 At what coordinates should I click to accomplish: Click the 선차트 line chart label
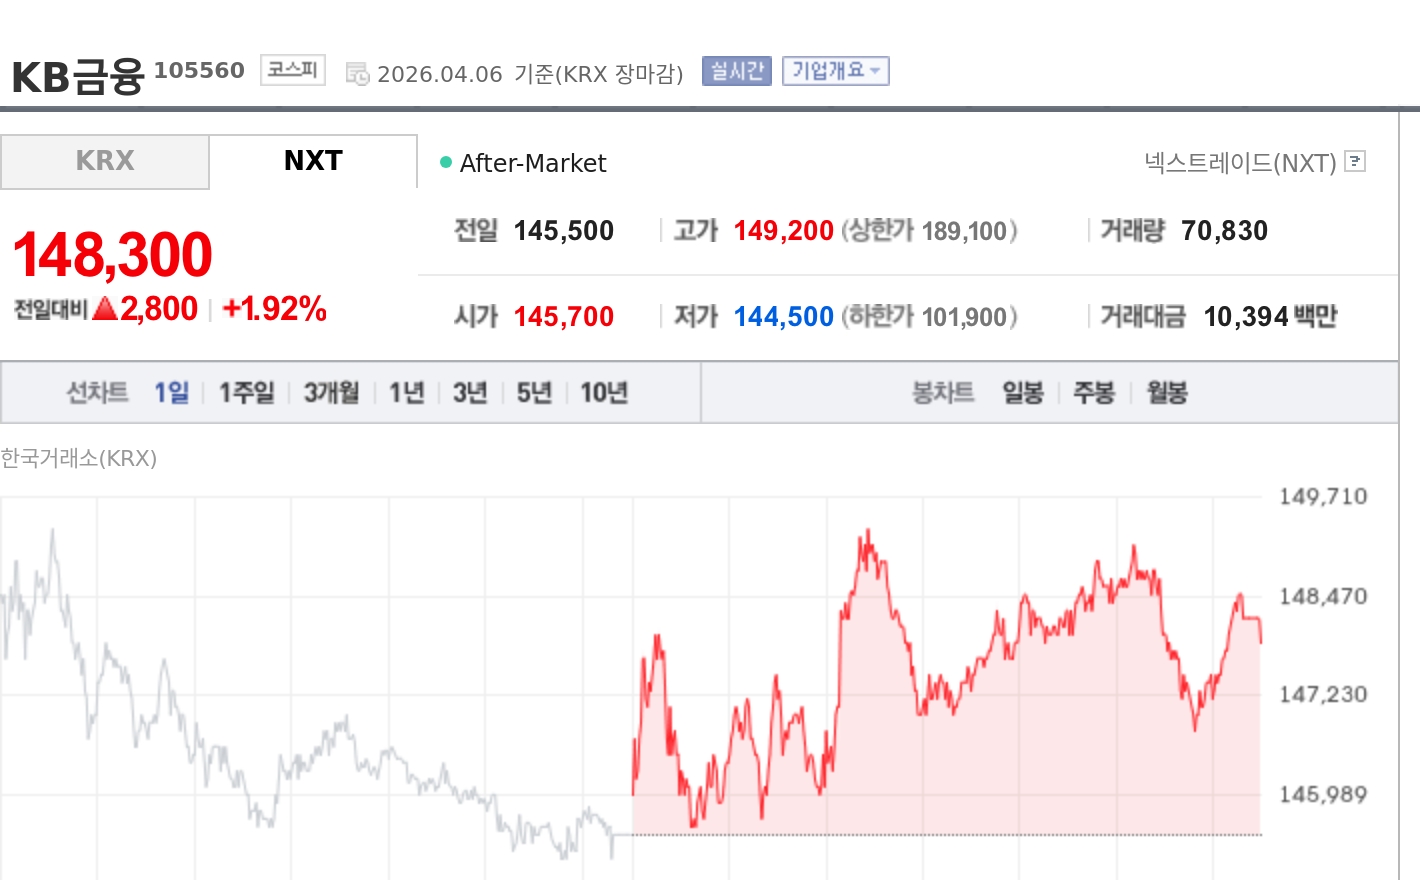(x=97, y=392)
